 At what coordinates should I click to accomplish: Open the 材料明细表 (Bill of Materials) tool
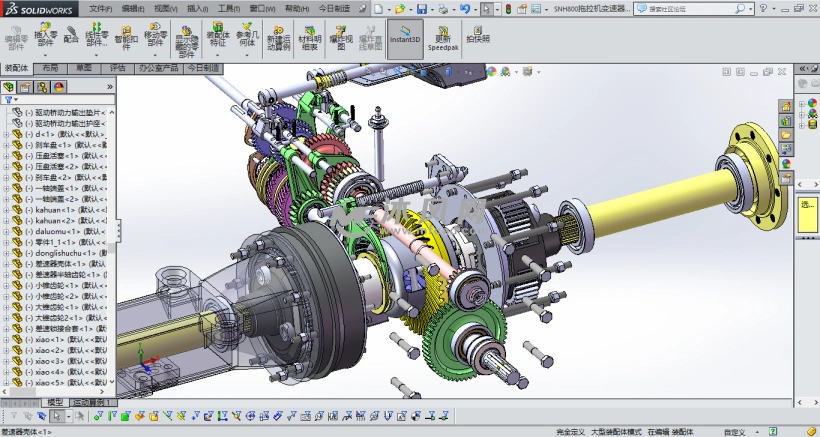point(310,38)
